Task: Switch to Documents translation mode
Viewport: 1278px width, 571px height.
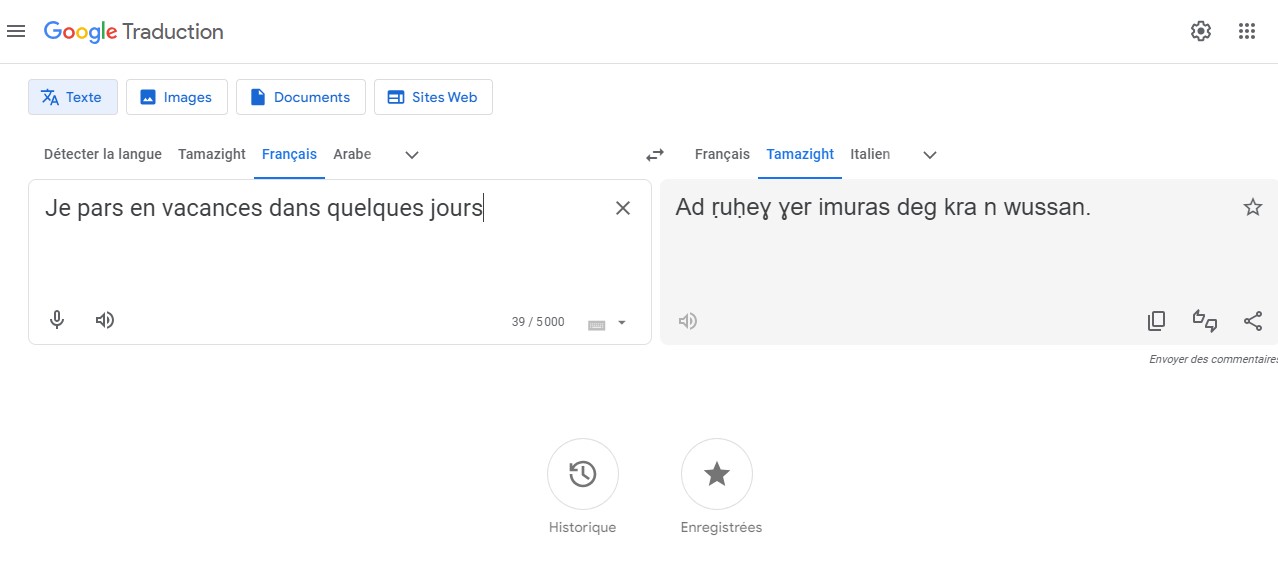Action: coord(301,97)
